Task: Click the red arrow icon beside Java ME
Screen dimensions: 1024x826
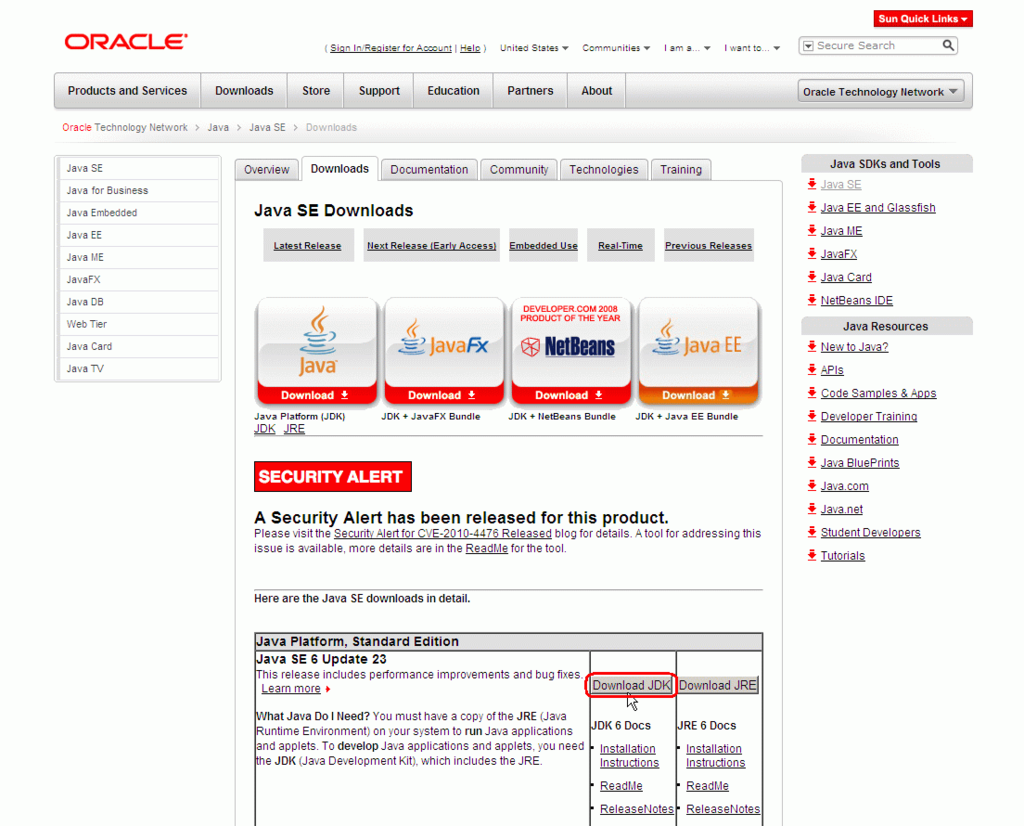Action: point(812,230)
